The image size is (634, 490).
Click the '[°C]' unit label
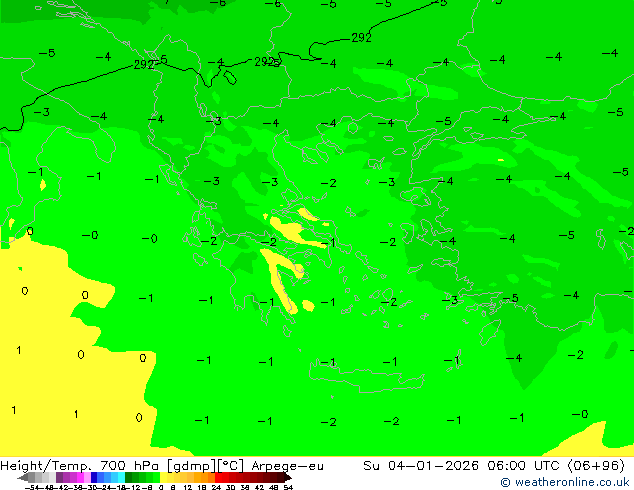click(x=230, y=466)
